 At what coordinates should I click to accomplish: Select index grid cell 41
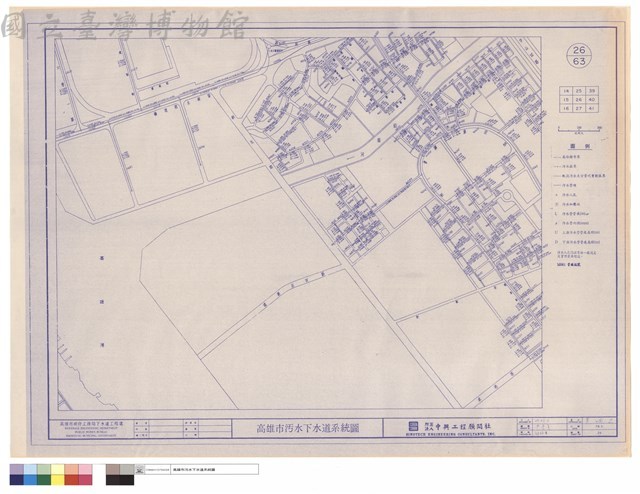click(x=592, y=109)
